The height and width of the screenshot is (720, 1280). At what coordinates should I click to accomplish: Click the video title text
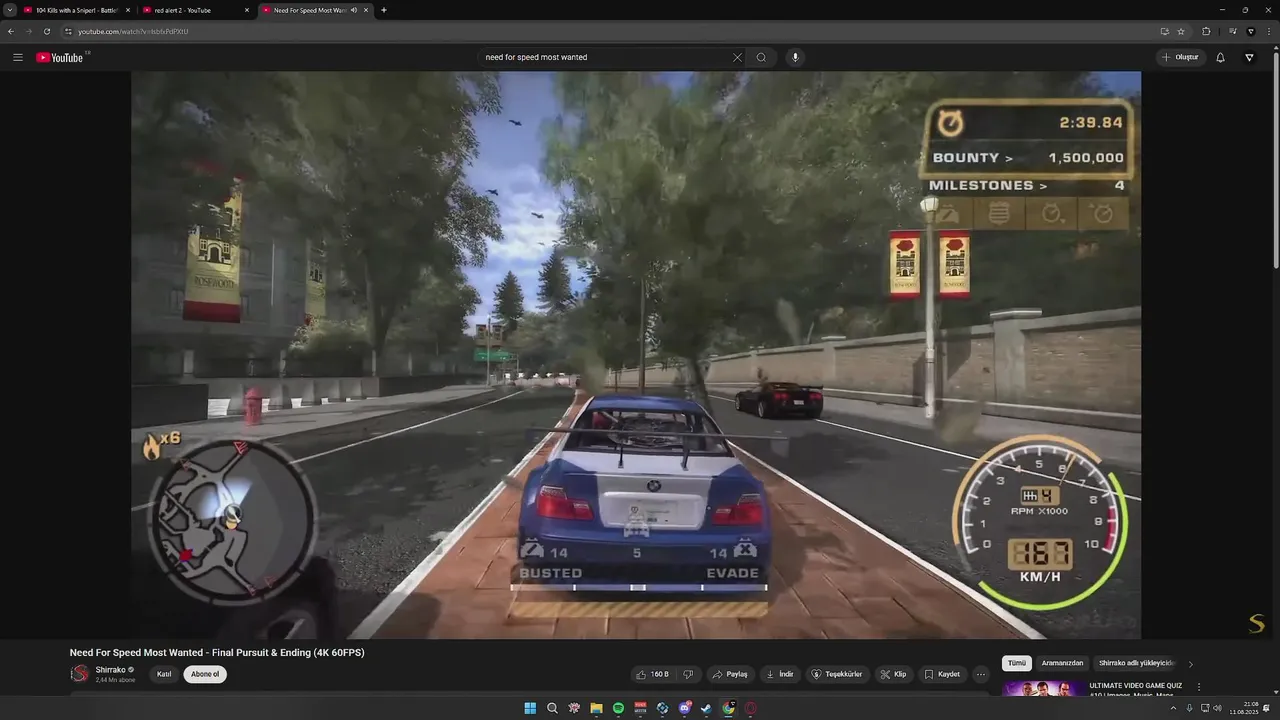point(217,653)
